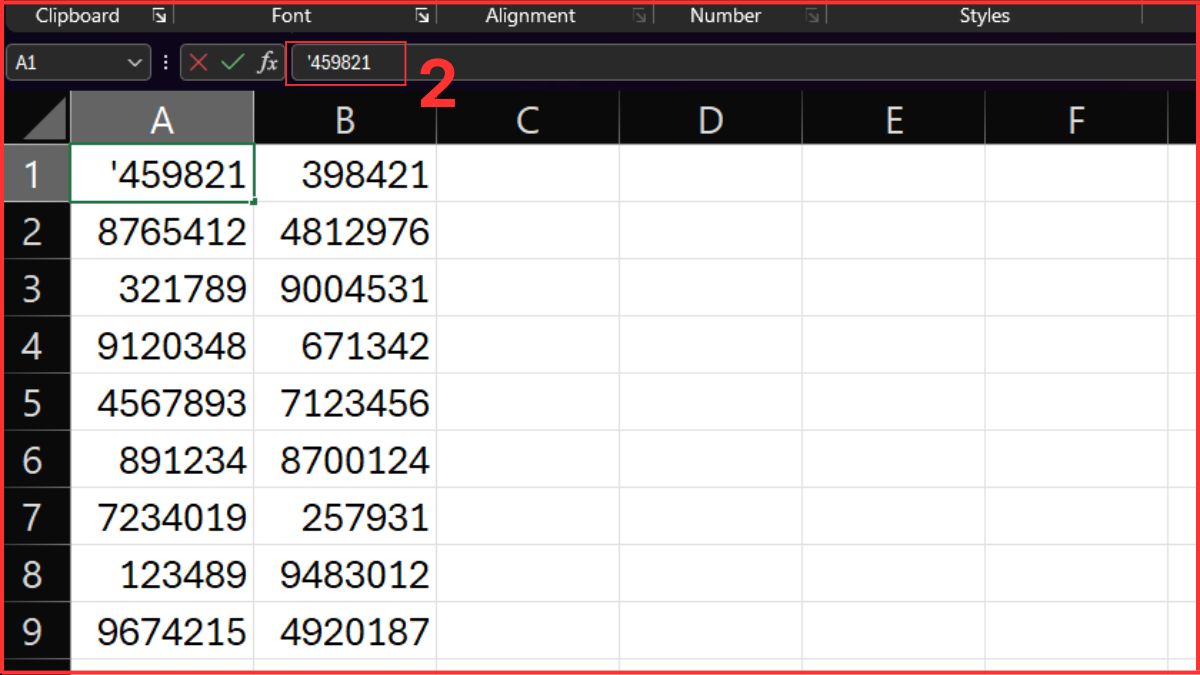
Task: Cancel the formula bar entry with X
Action: (x=198, y=63)
